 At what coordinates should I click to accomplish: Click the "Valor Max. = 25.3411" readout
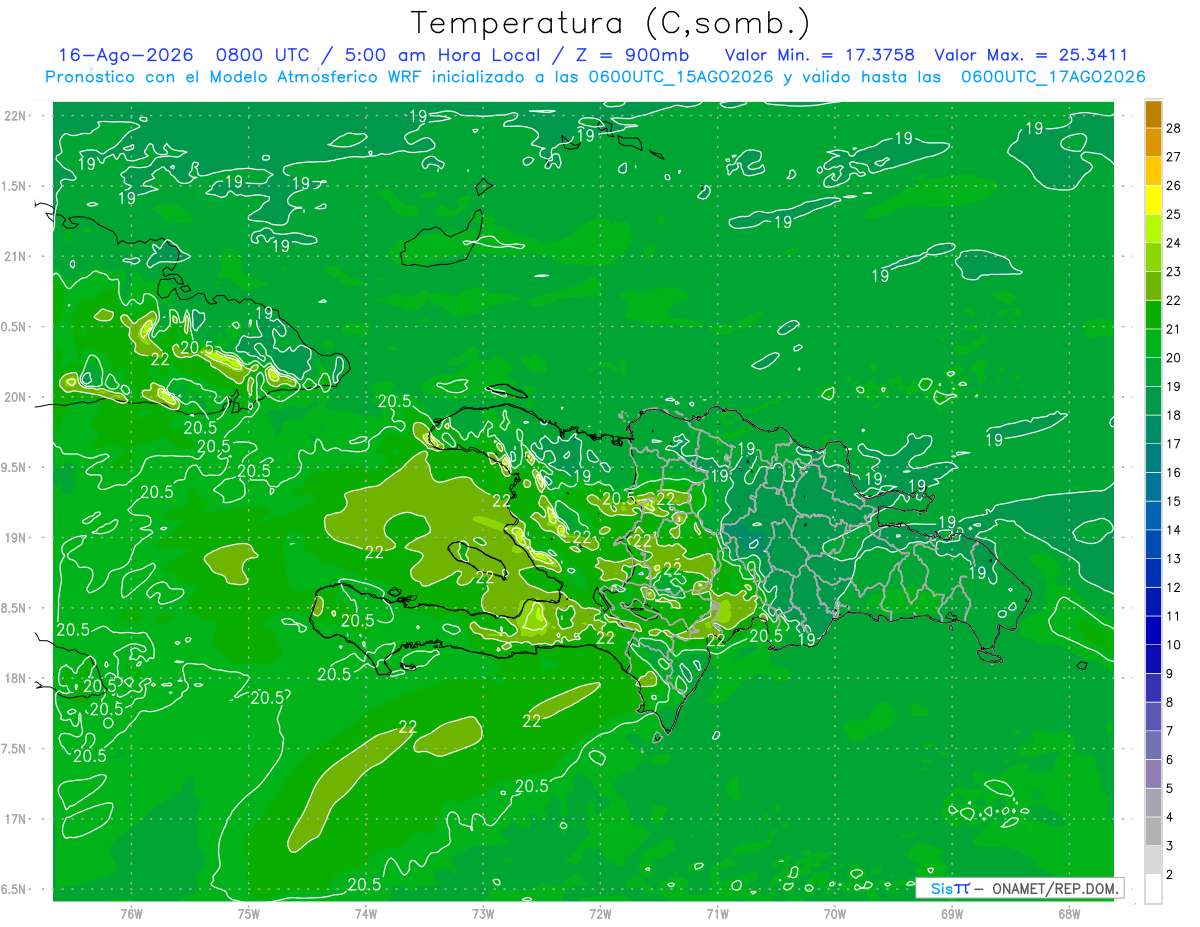[1031, 56]
